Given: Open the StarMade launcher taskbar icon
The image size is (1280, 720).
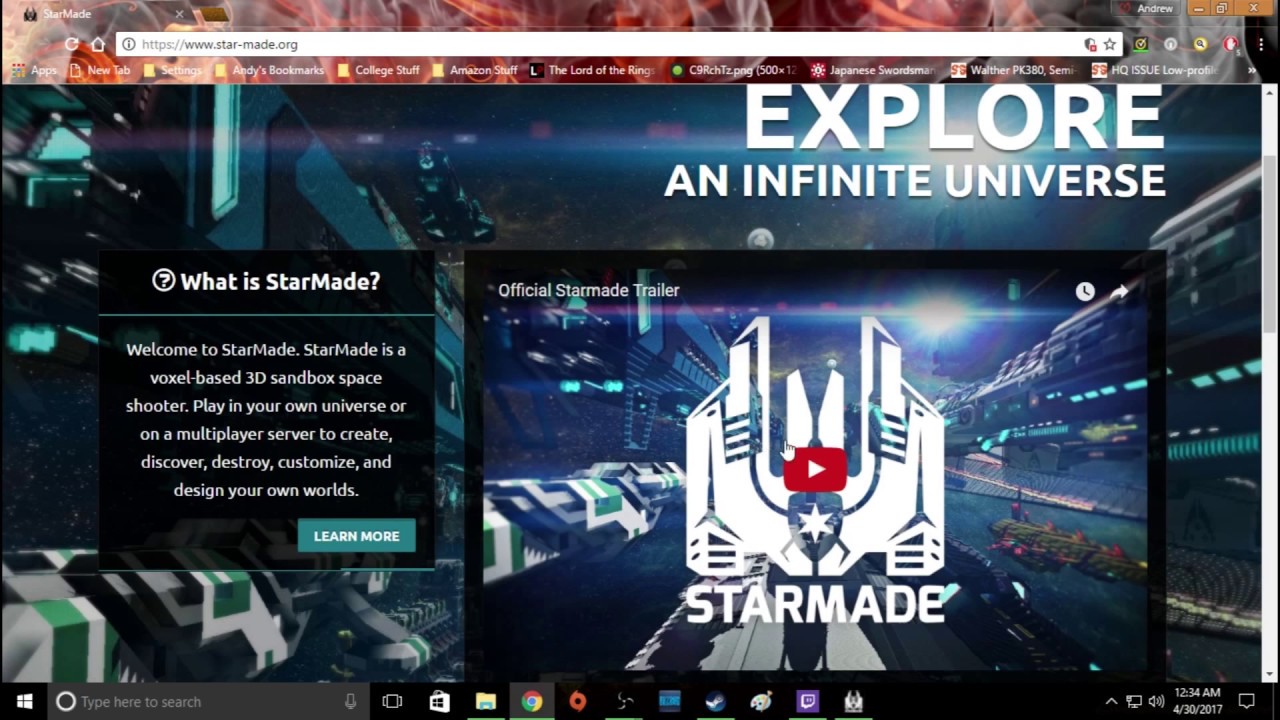Looking at the screenshot, I should (853, 701).
